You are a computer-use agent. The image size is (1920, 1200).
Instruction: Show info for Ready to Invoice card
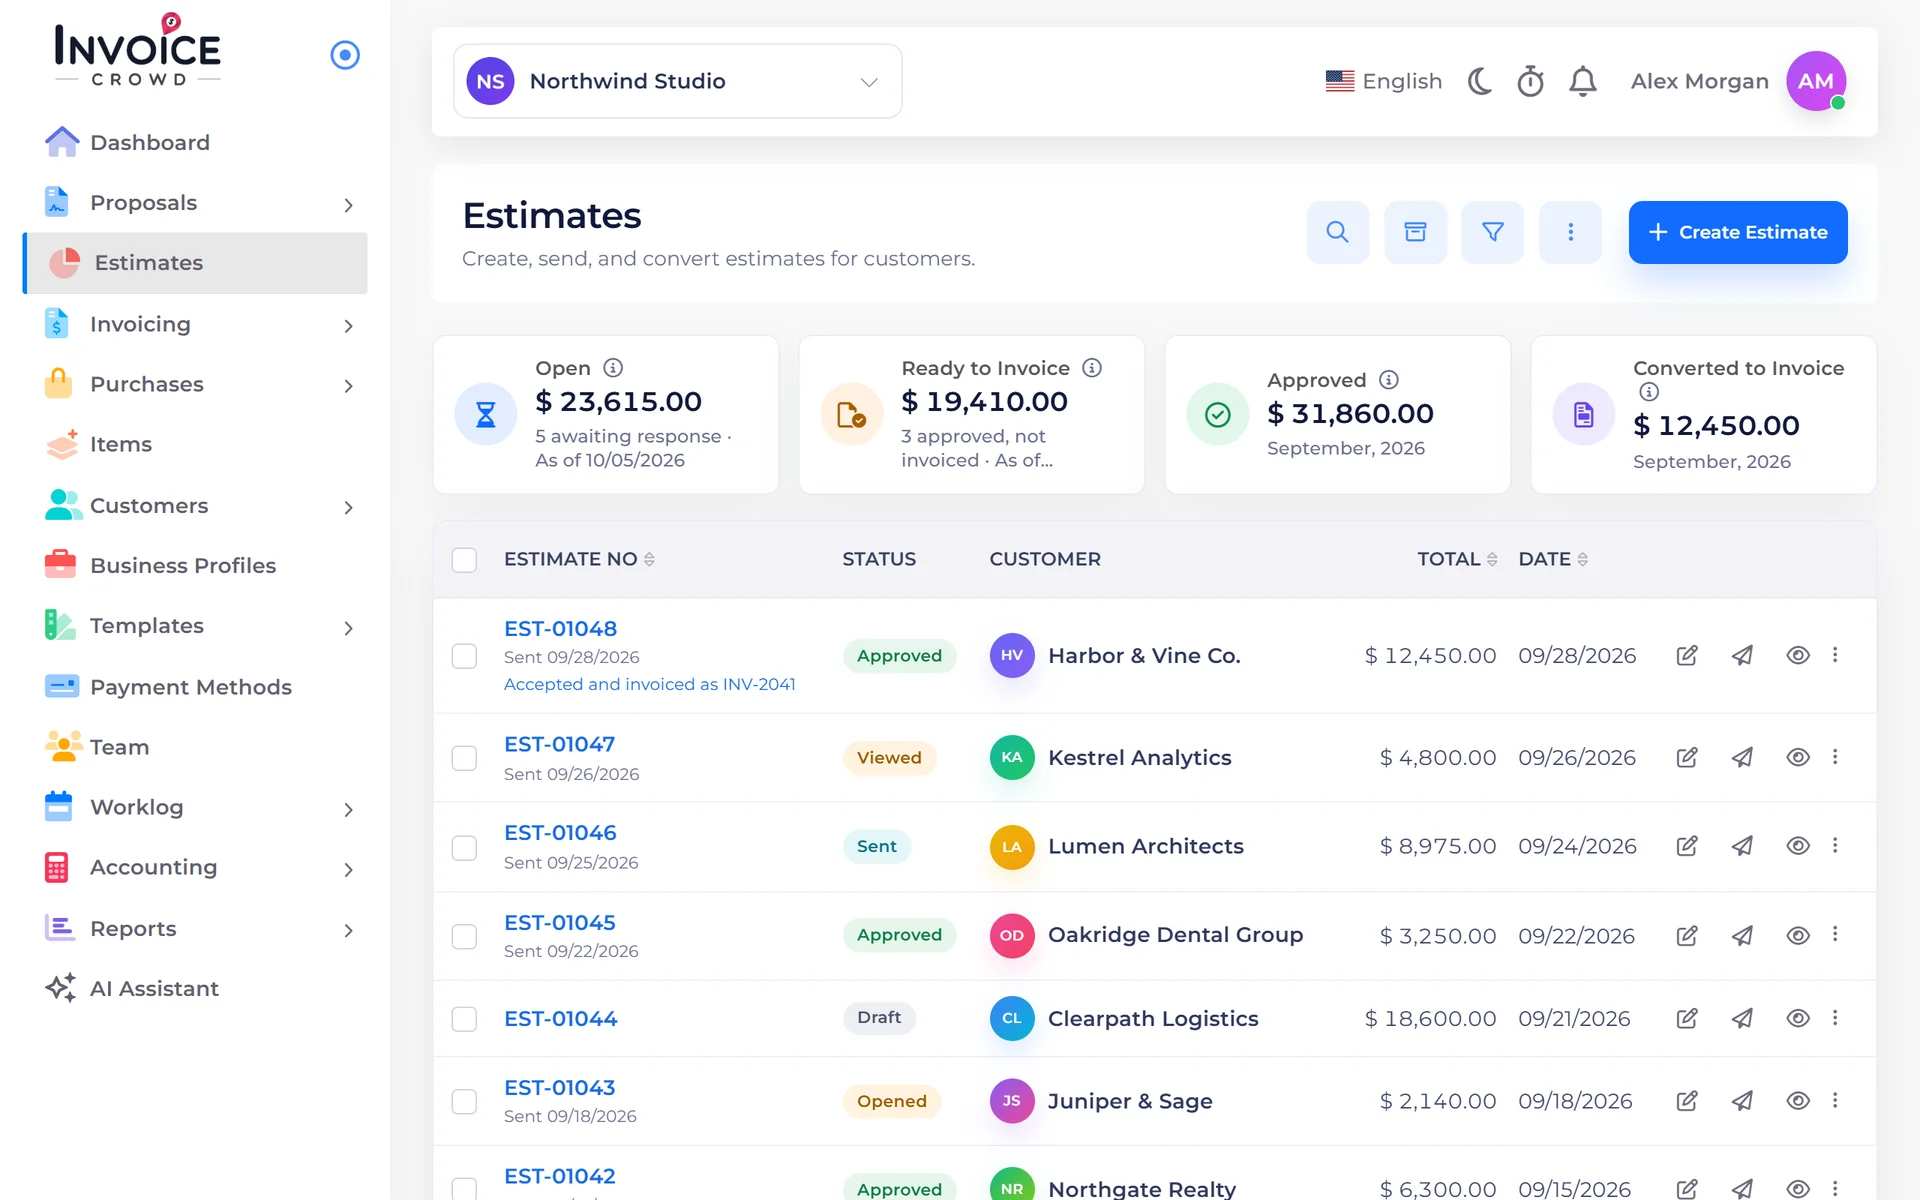[x=1092, y=368]
